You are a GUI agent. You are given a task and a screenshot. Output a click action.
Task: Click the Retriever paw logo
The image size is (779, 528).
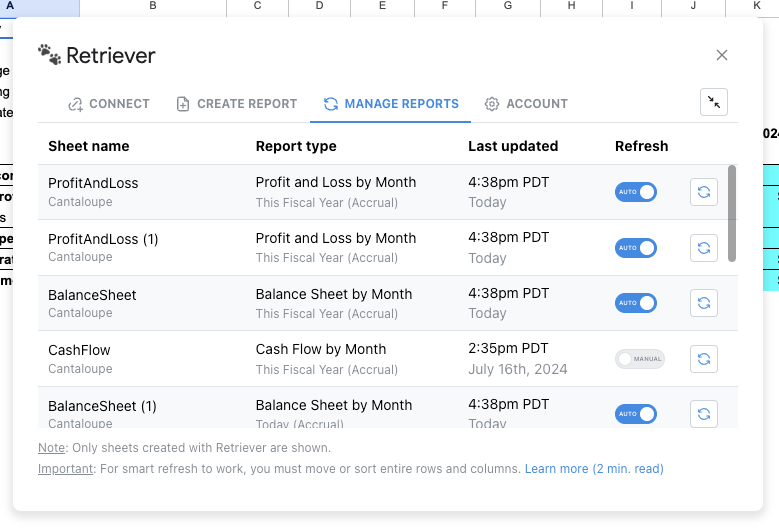(50, 55)
